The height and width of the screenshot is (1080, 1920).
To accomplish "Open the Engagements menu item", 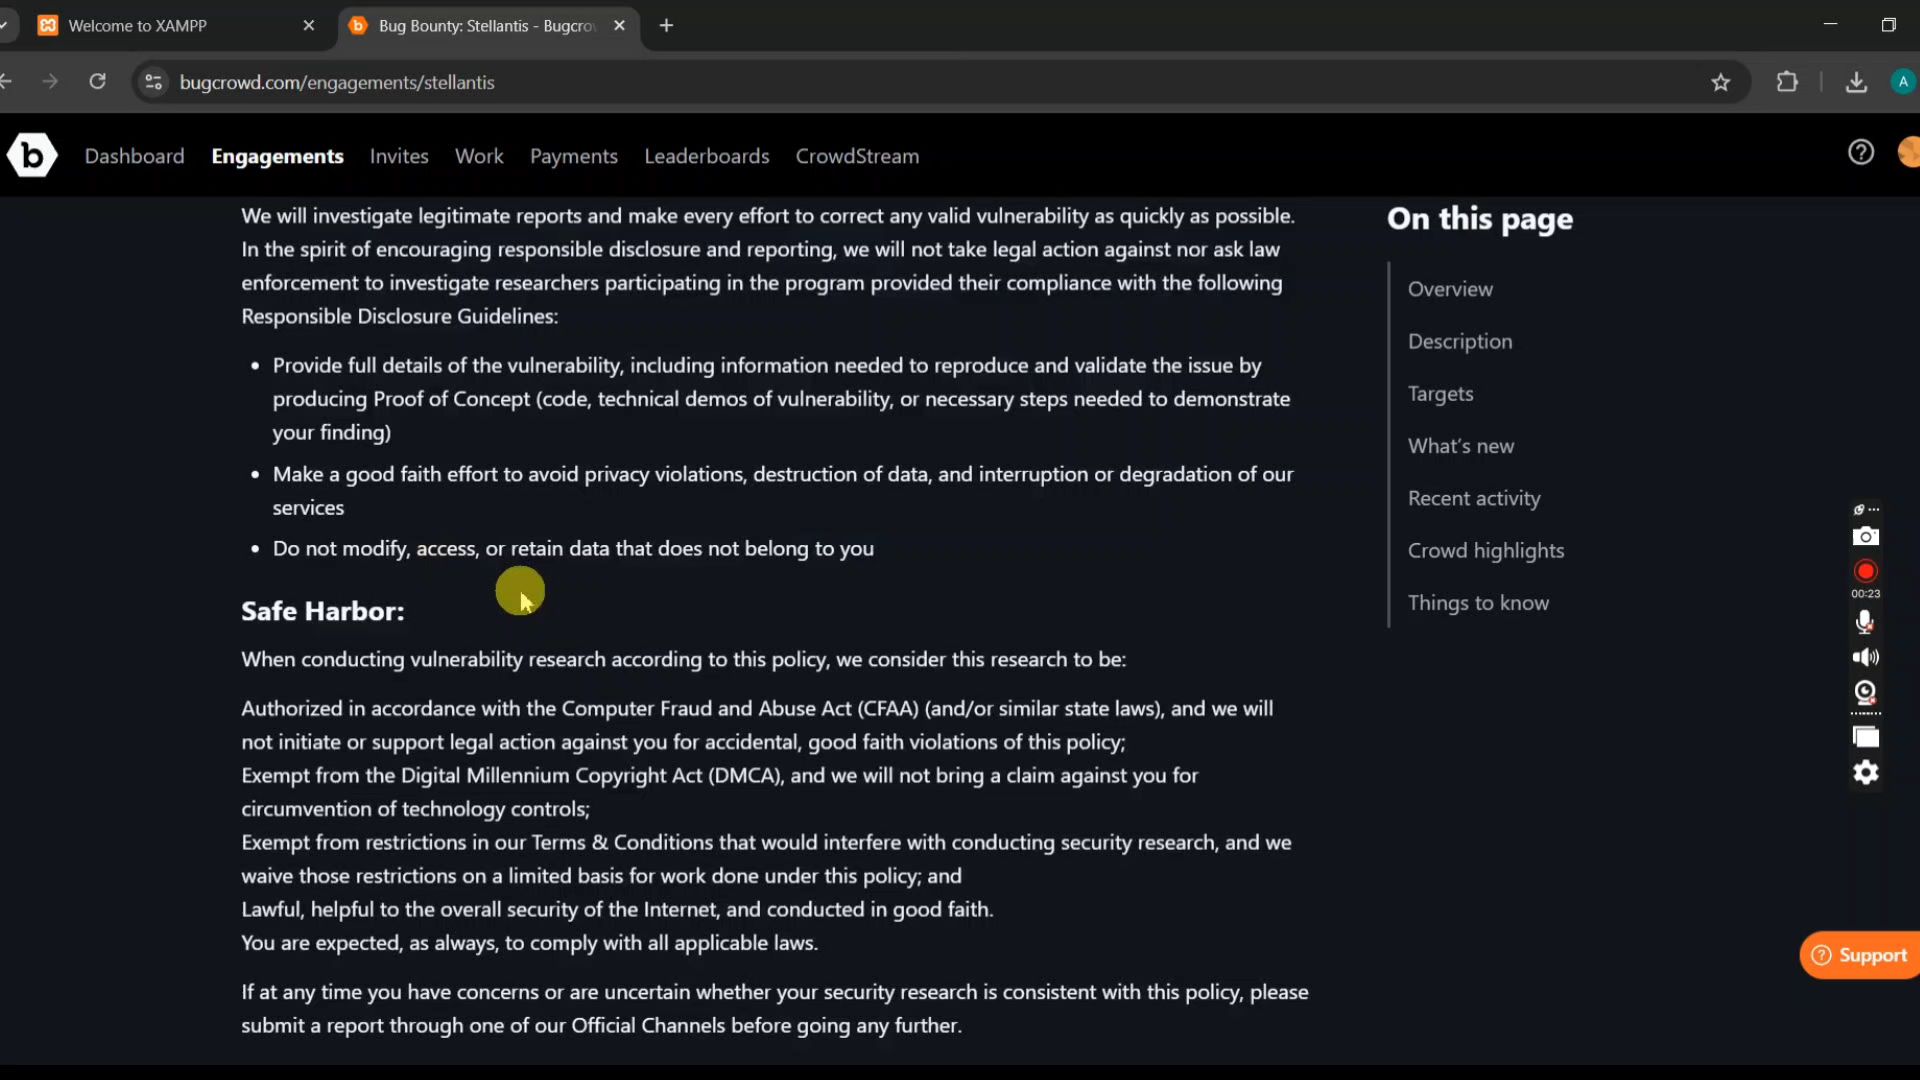I will 277,156.
